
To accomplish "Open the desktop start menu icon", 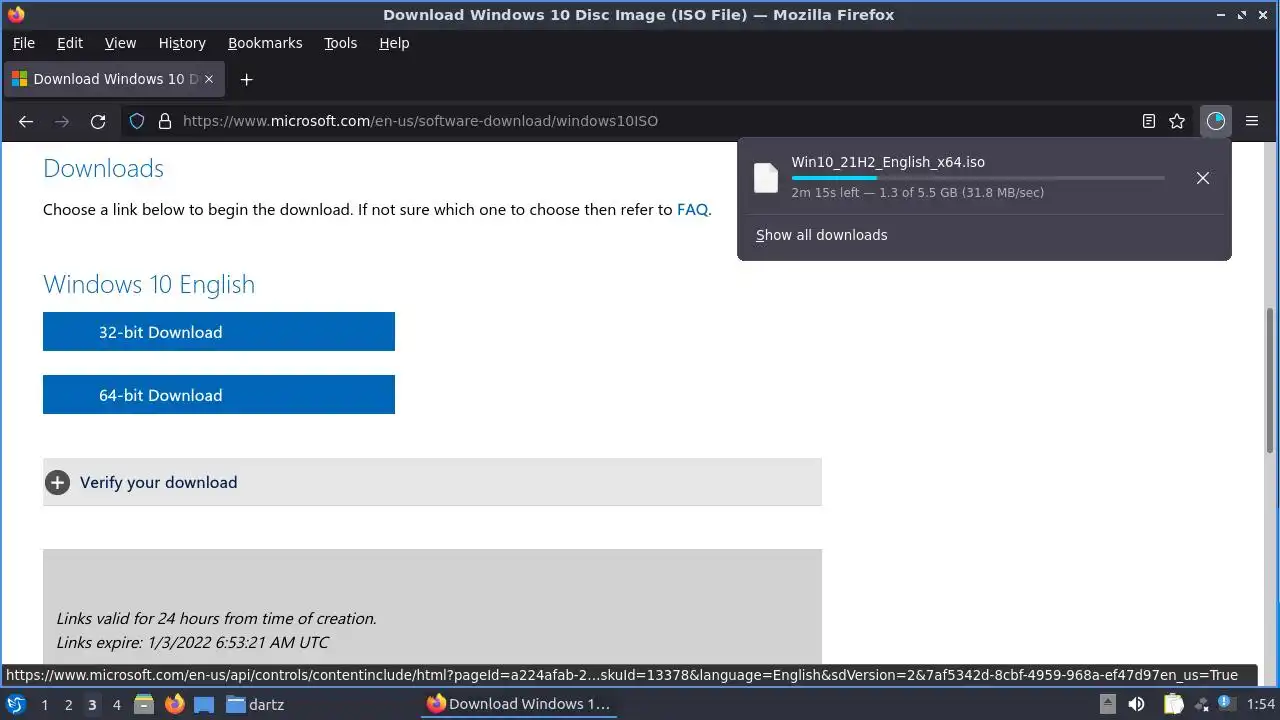I will point(16,704).
